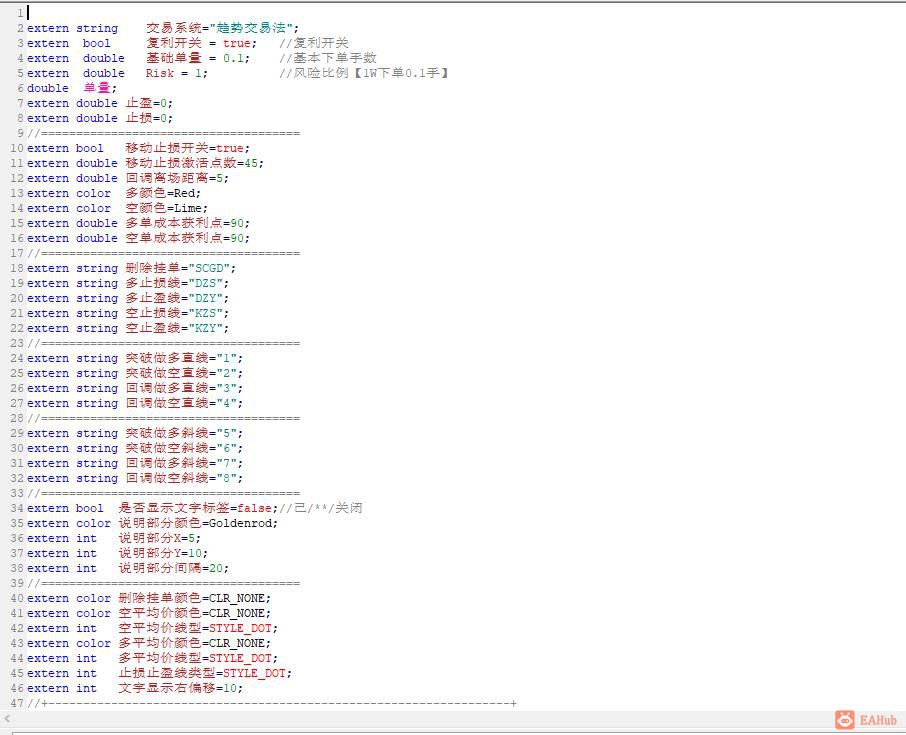Click the 空单成本获利点=90 line
The height and width of the screenshot is (735, 906).
pyautogui.click(x=138, y=238)
